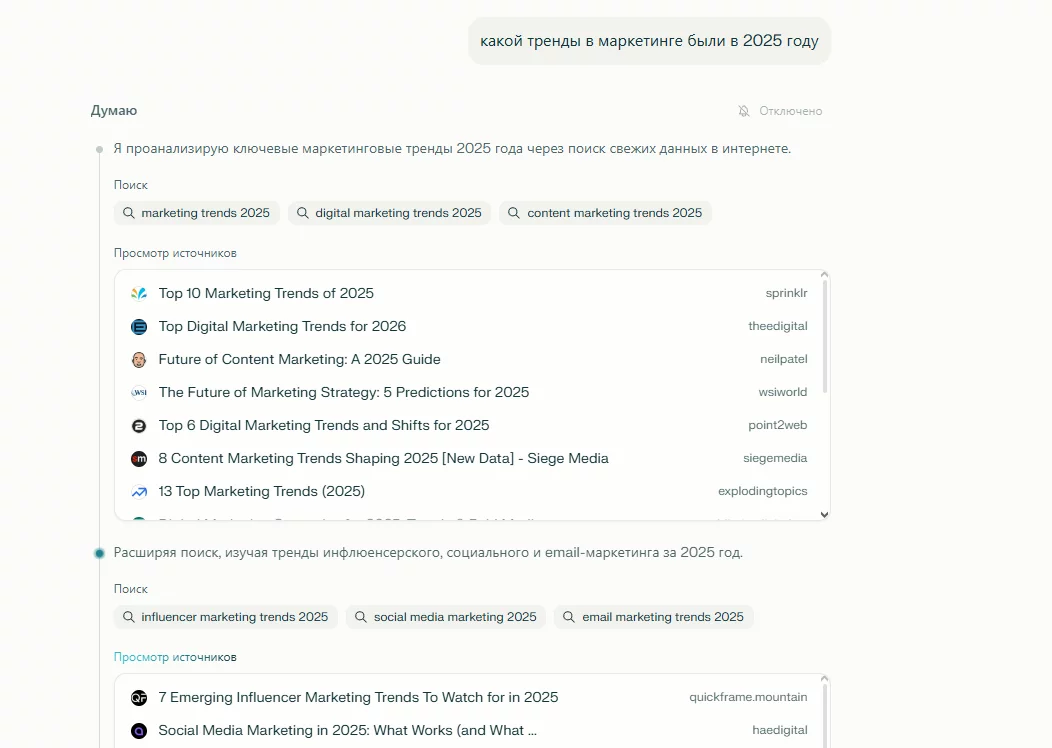Screen dimensions: 1052x748
Task: Click the theedigital favicon icon
Action: click(139, 327)
